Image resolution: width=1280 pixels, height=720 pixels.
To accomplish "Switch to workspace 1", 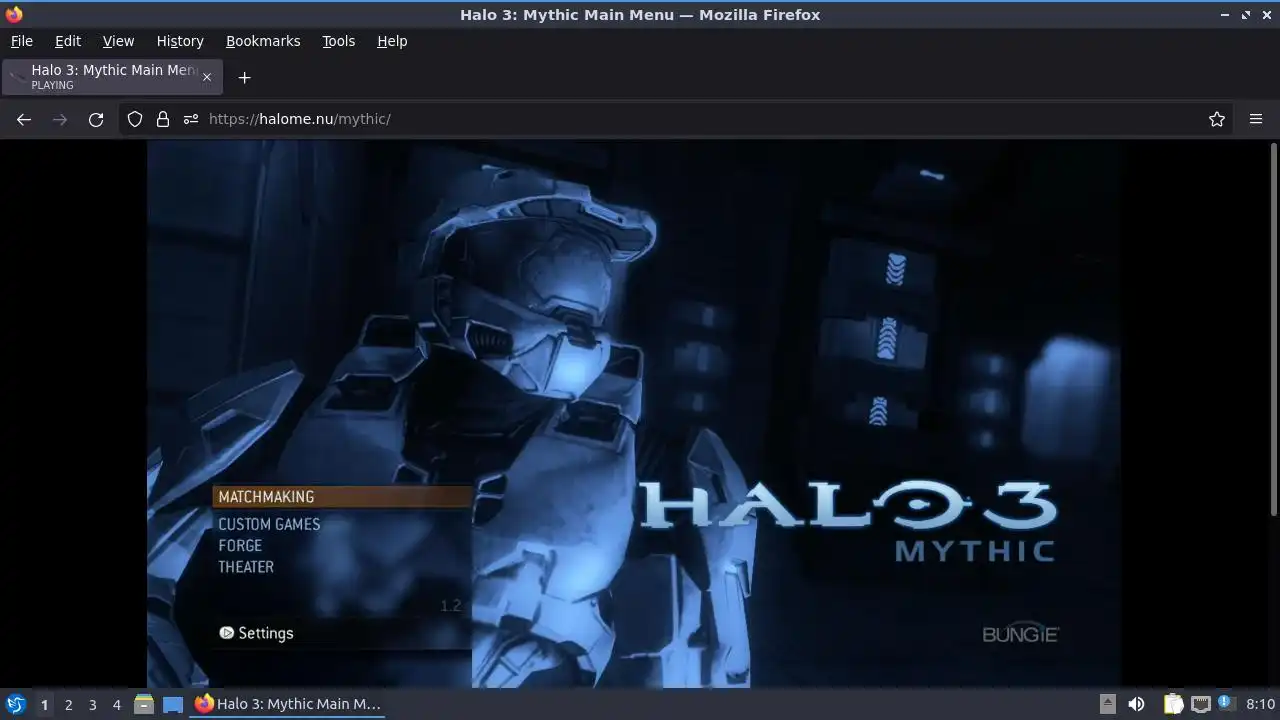I will (x=44, y=704).
